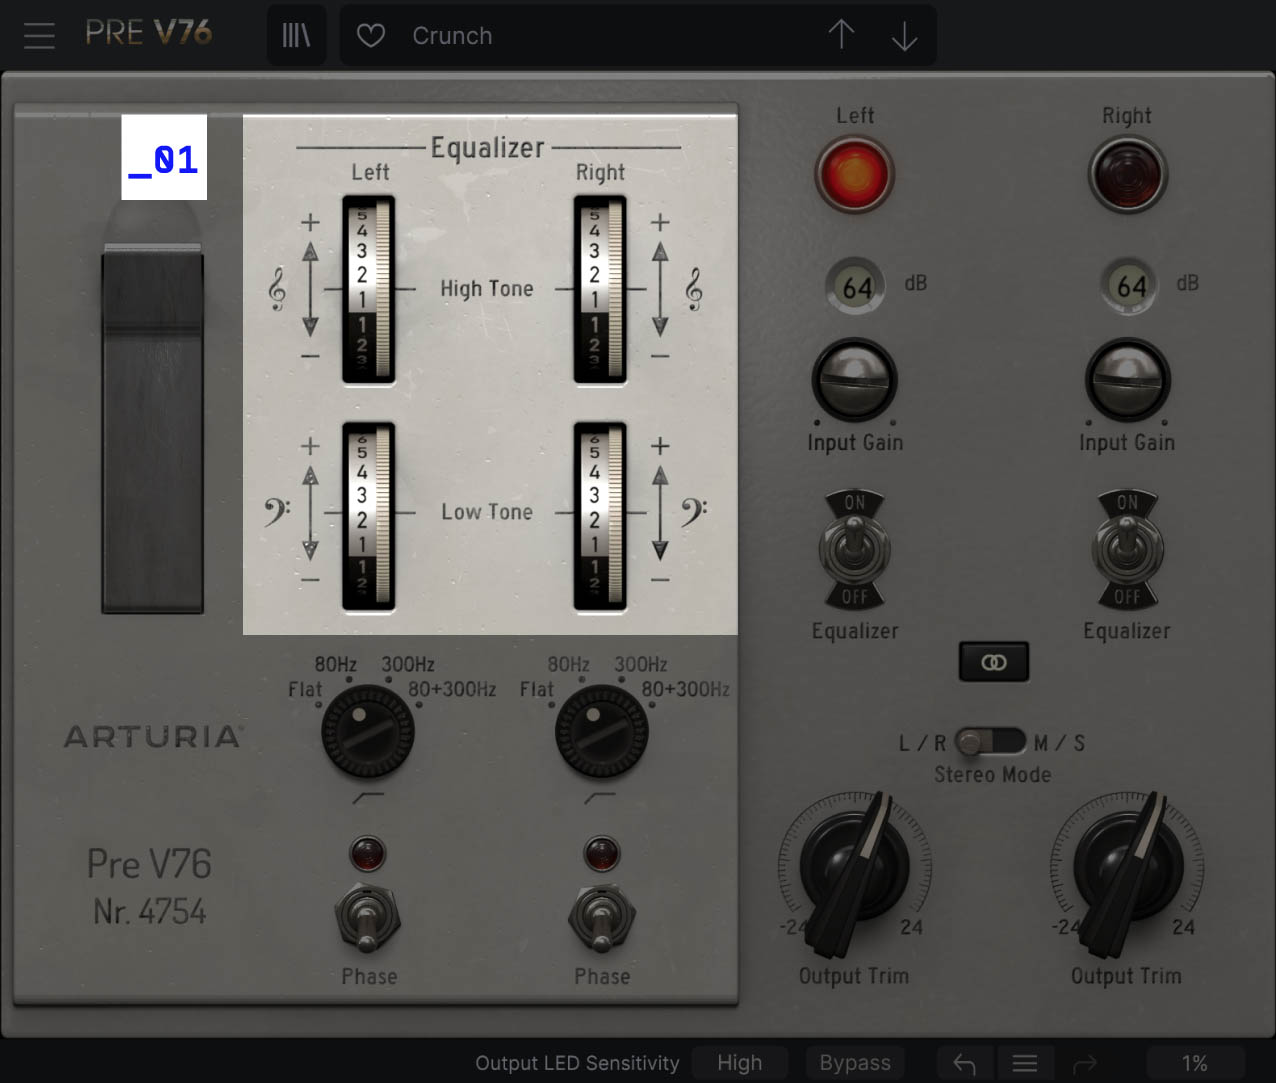The width and height of the screenshot is (1276, 1083).
Task: Click the Left High Tone wheel
Action: [x=368, y=290]
